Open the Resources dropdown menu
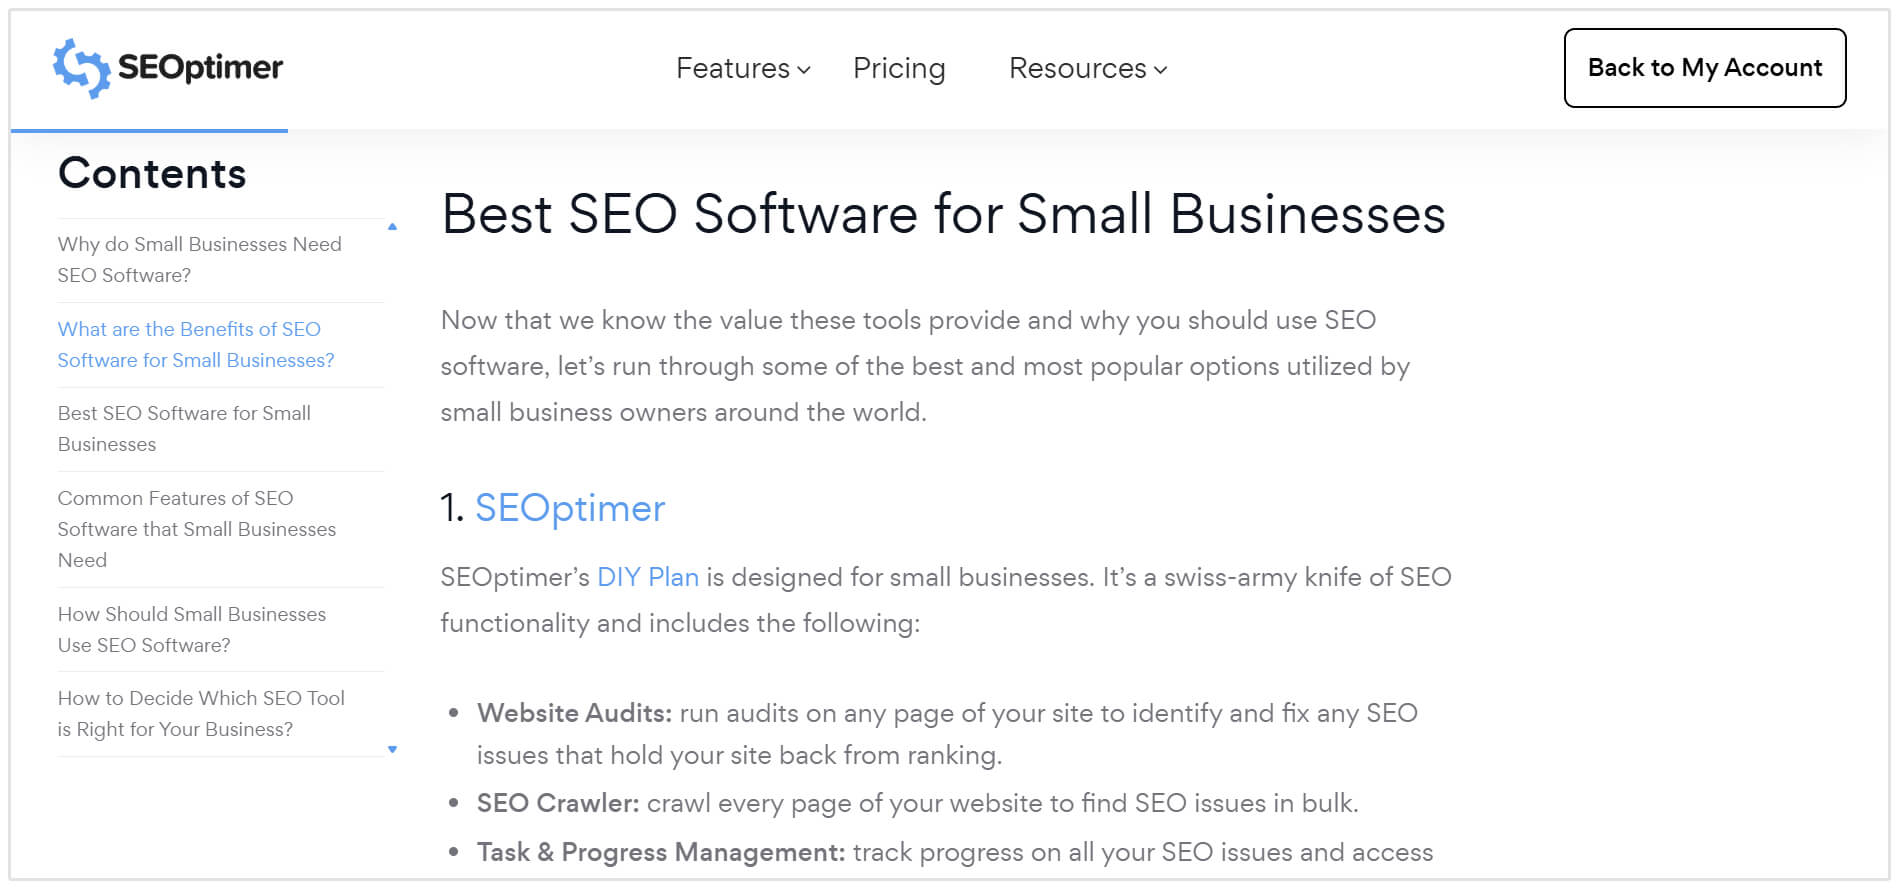 tap(1077, 68)
